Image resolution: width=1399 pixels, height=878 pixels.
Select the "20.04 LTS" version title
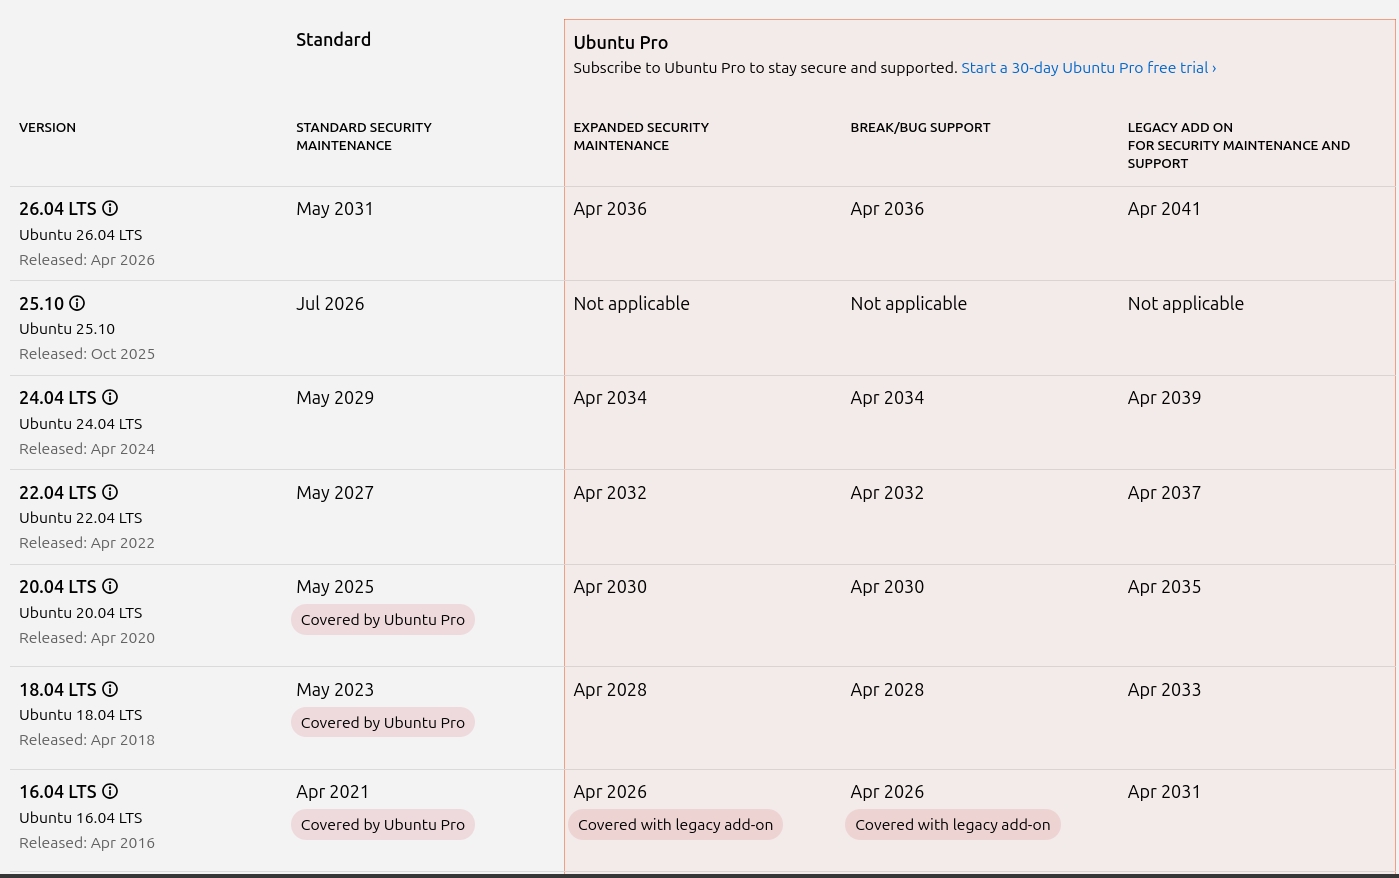(x=58, y=587)
